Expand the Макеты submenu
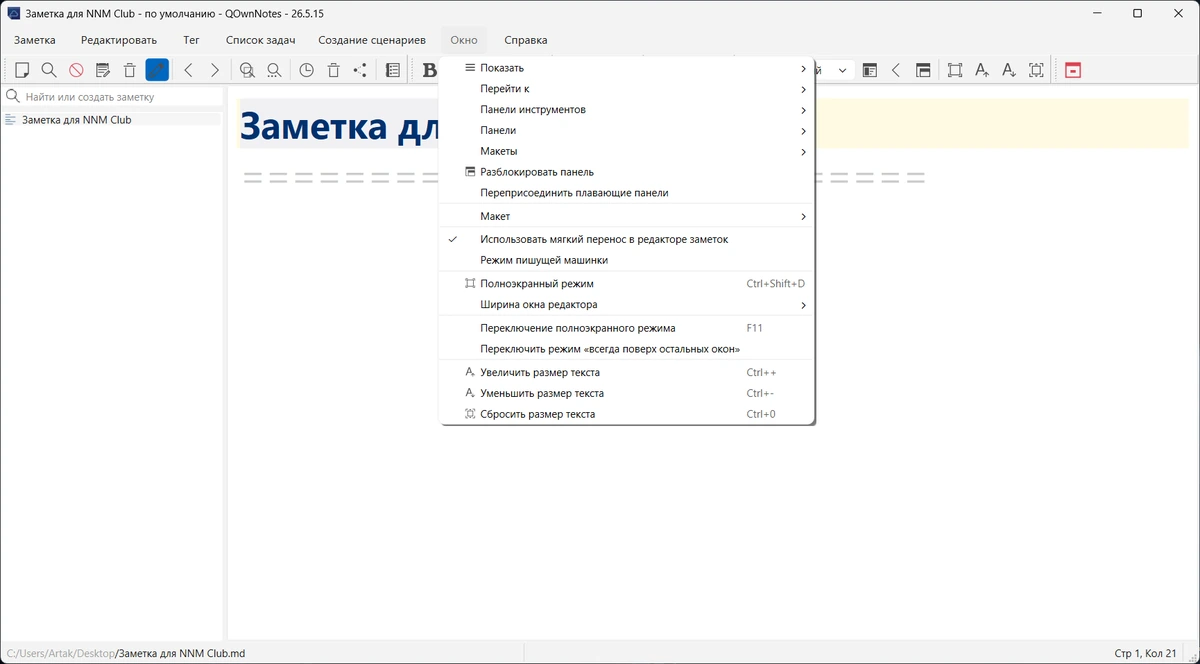 point(627,152)
